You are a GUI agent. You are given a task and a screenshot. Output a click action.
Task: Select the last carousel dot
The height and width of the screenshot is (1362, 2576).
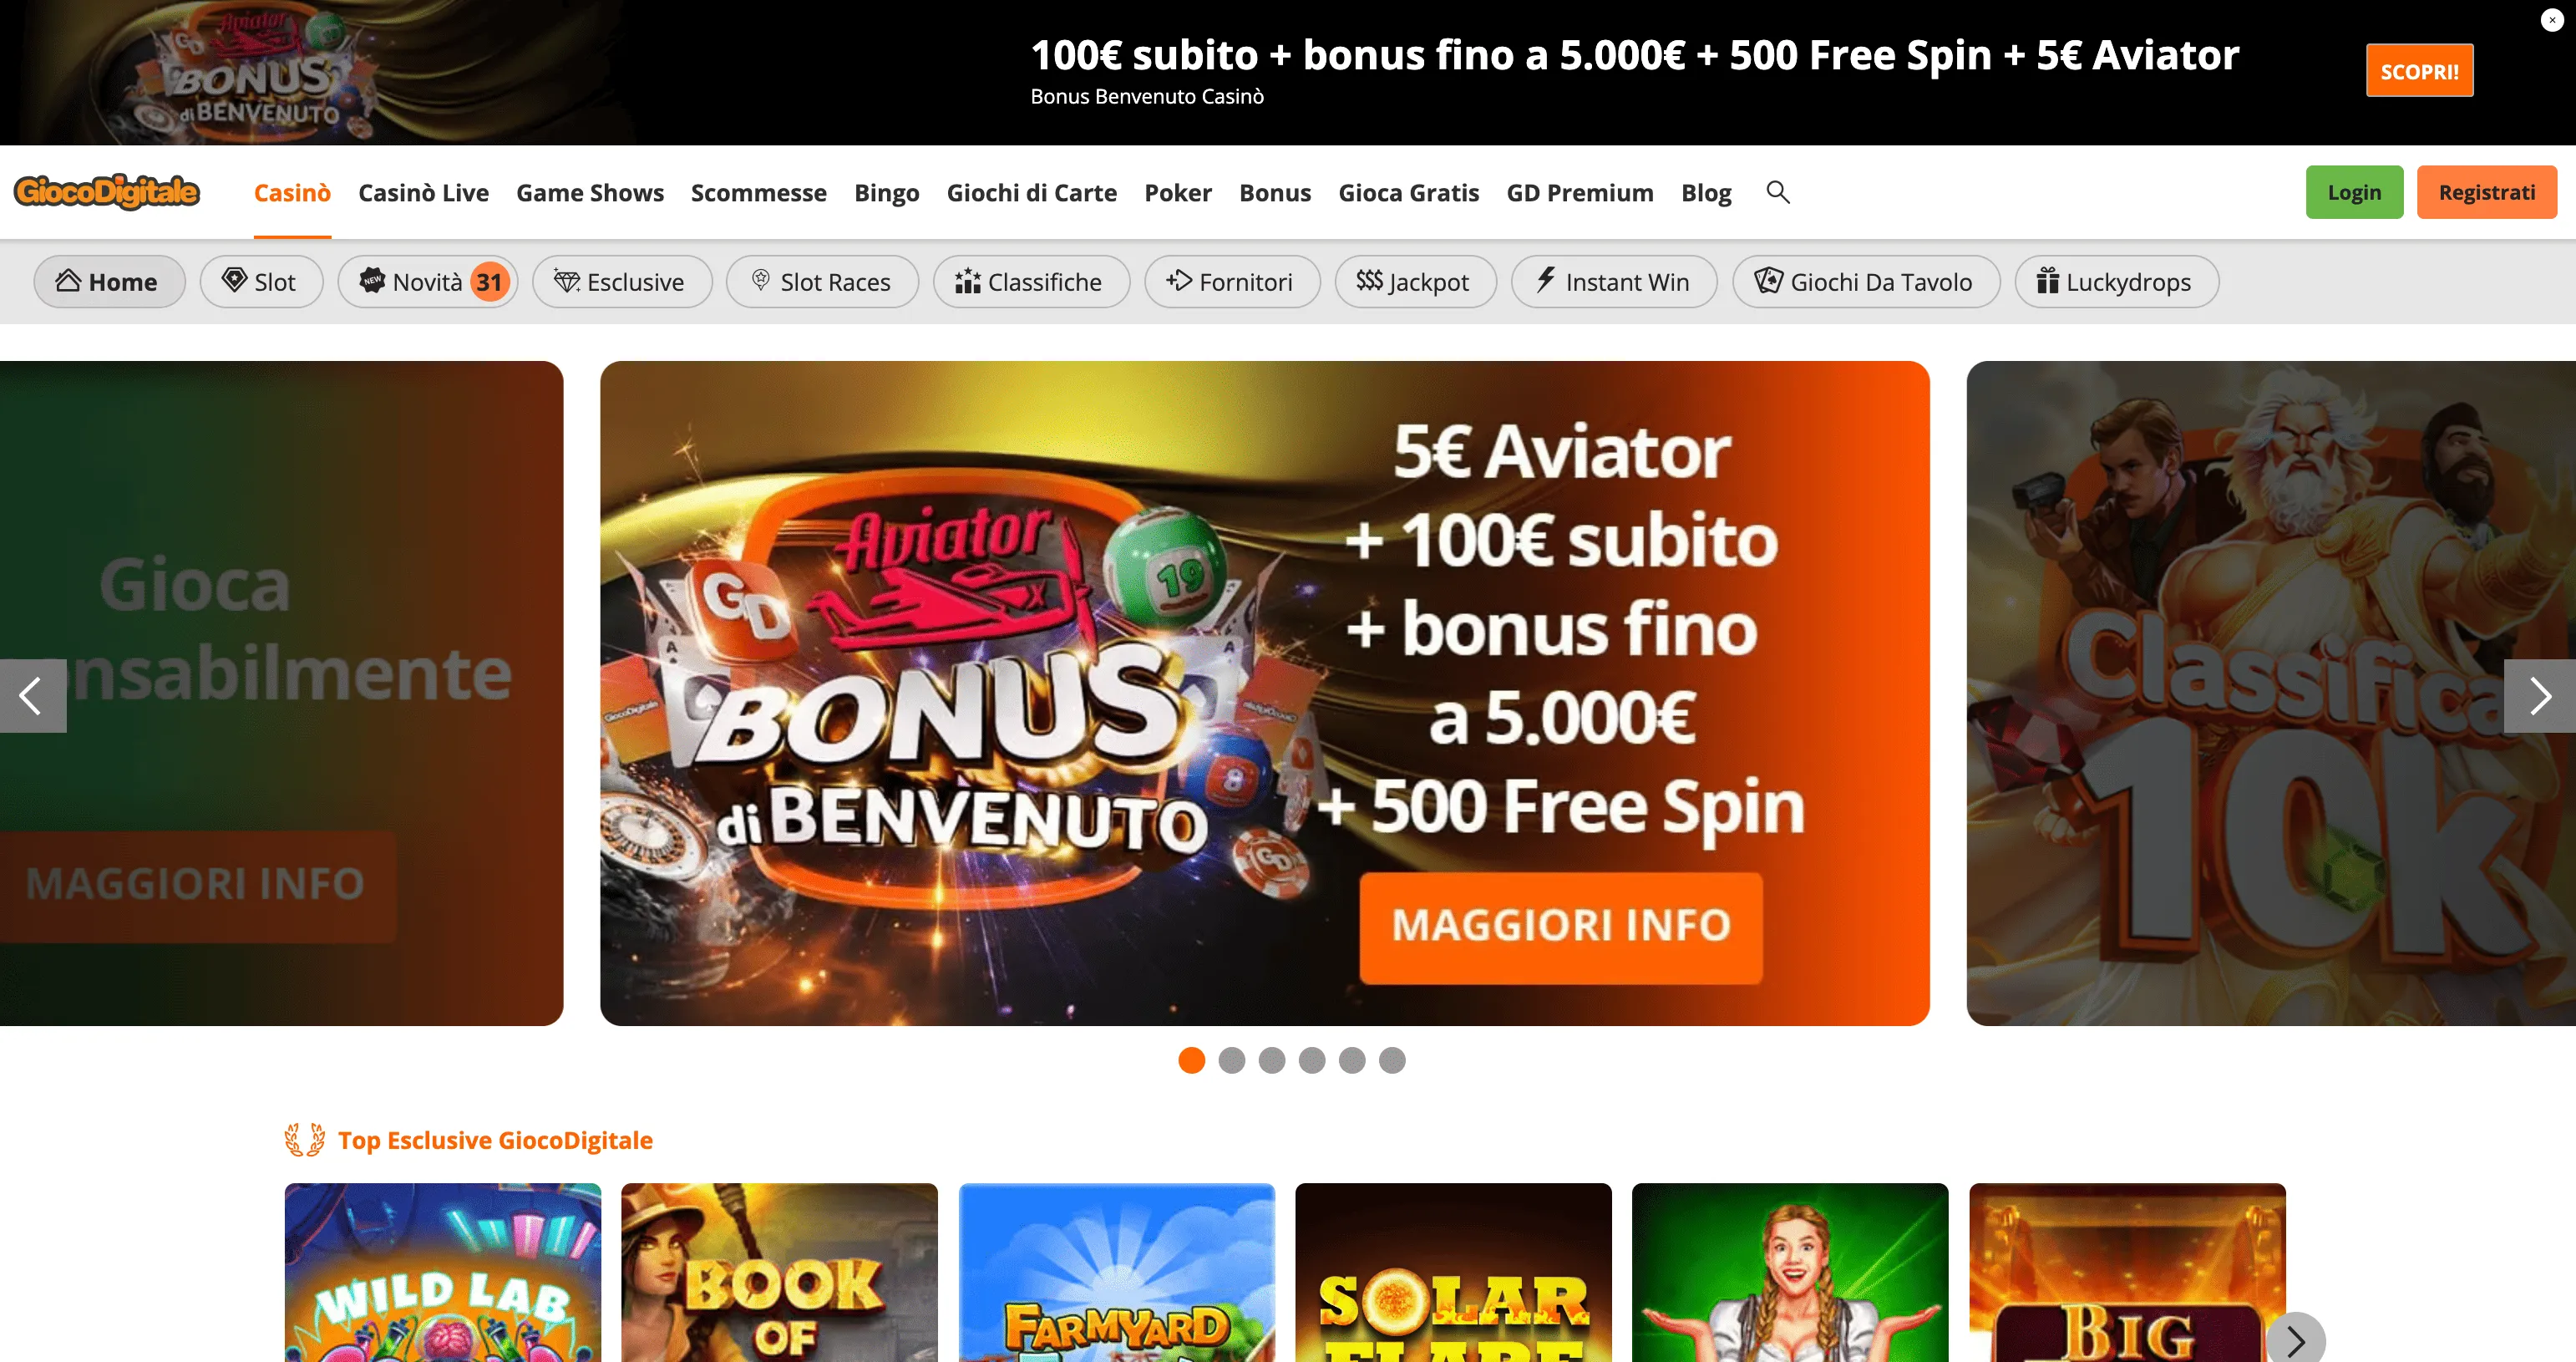click(1392, 1060)
